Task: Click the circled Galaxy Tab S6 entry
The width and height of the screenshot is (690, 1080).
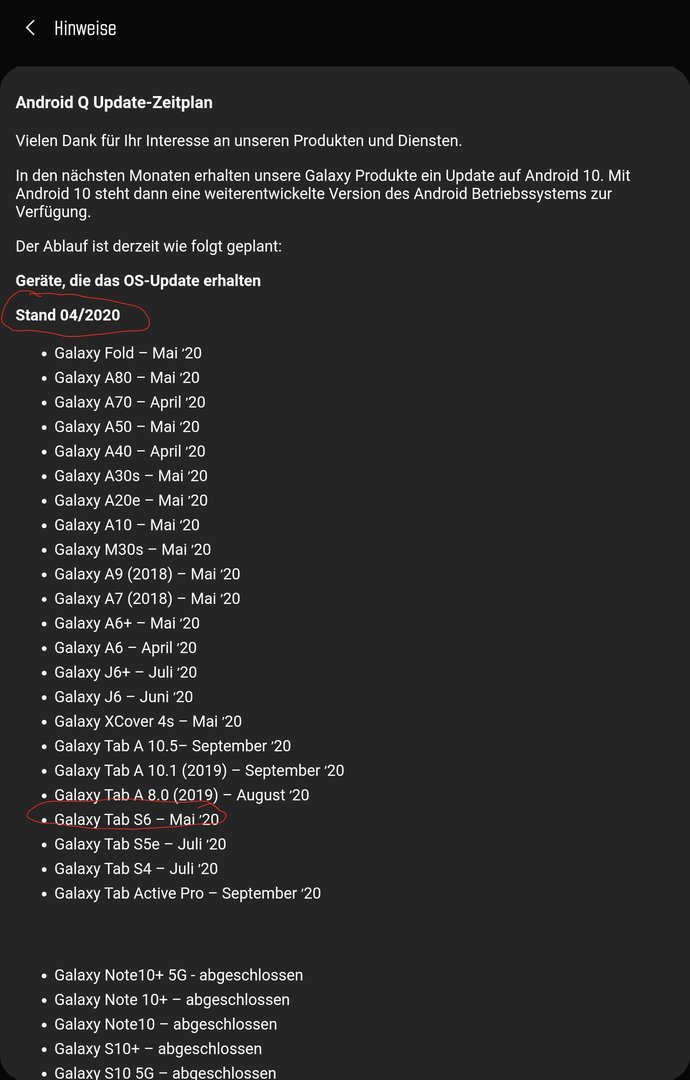Action: [136, 820]
